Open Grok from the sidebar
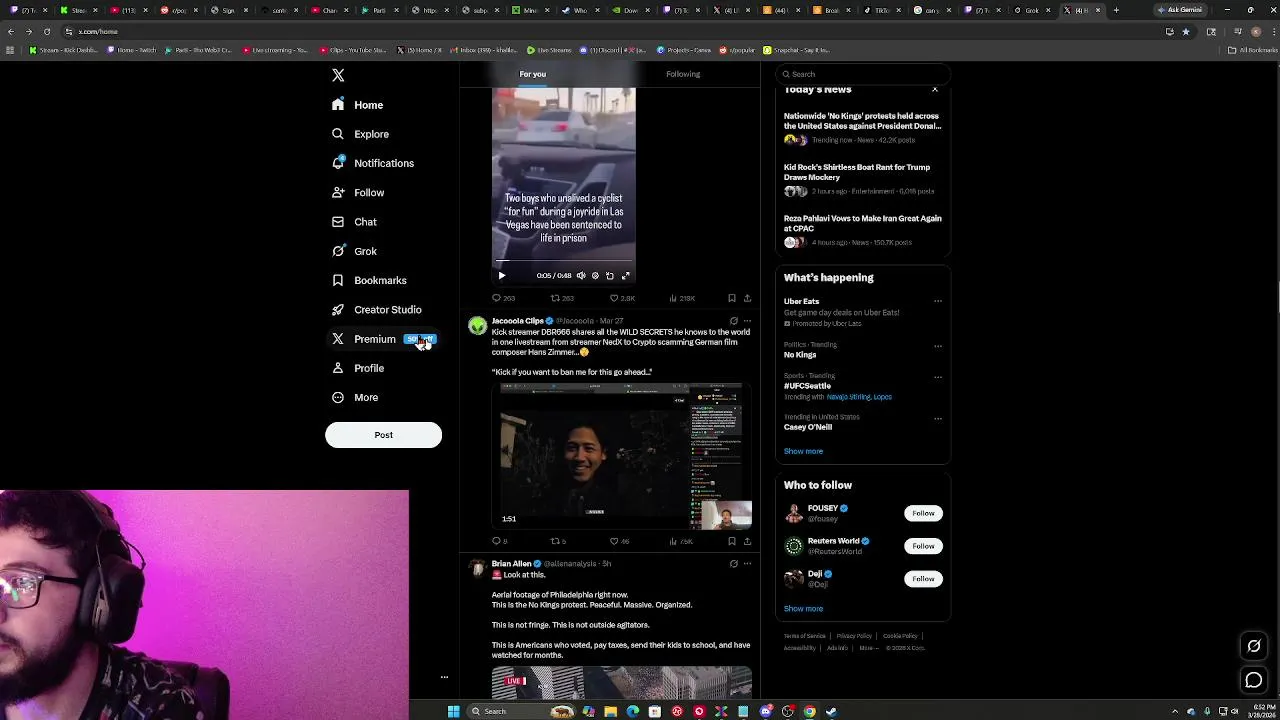 click(354, 251)
